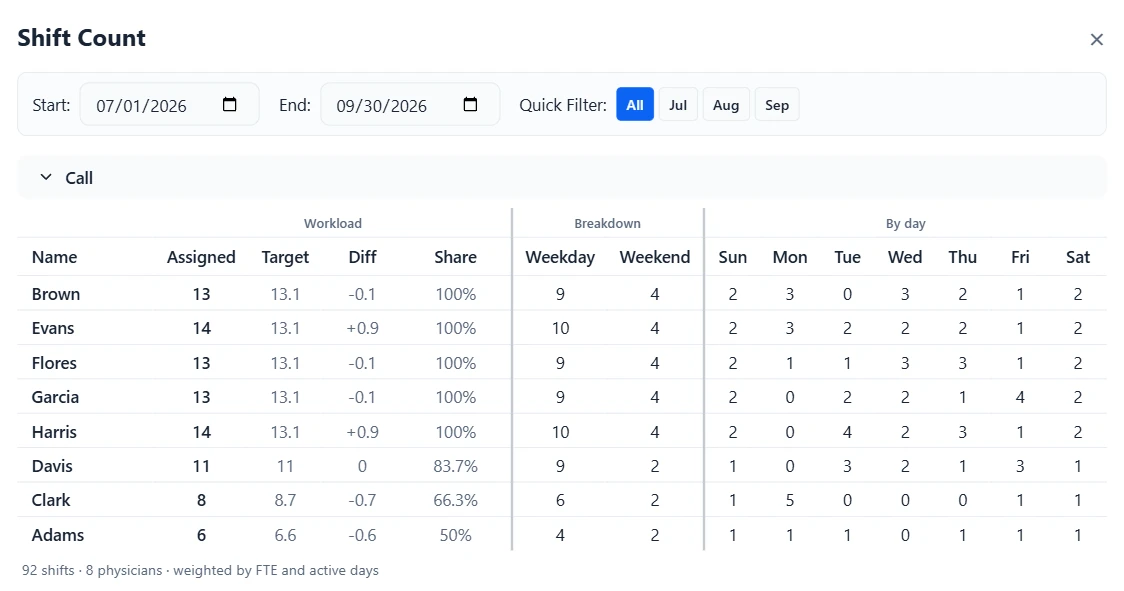Click the Name column header
The image size is (1124, 591).
pos(54,257)
